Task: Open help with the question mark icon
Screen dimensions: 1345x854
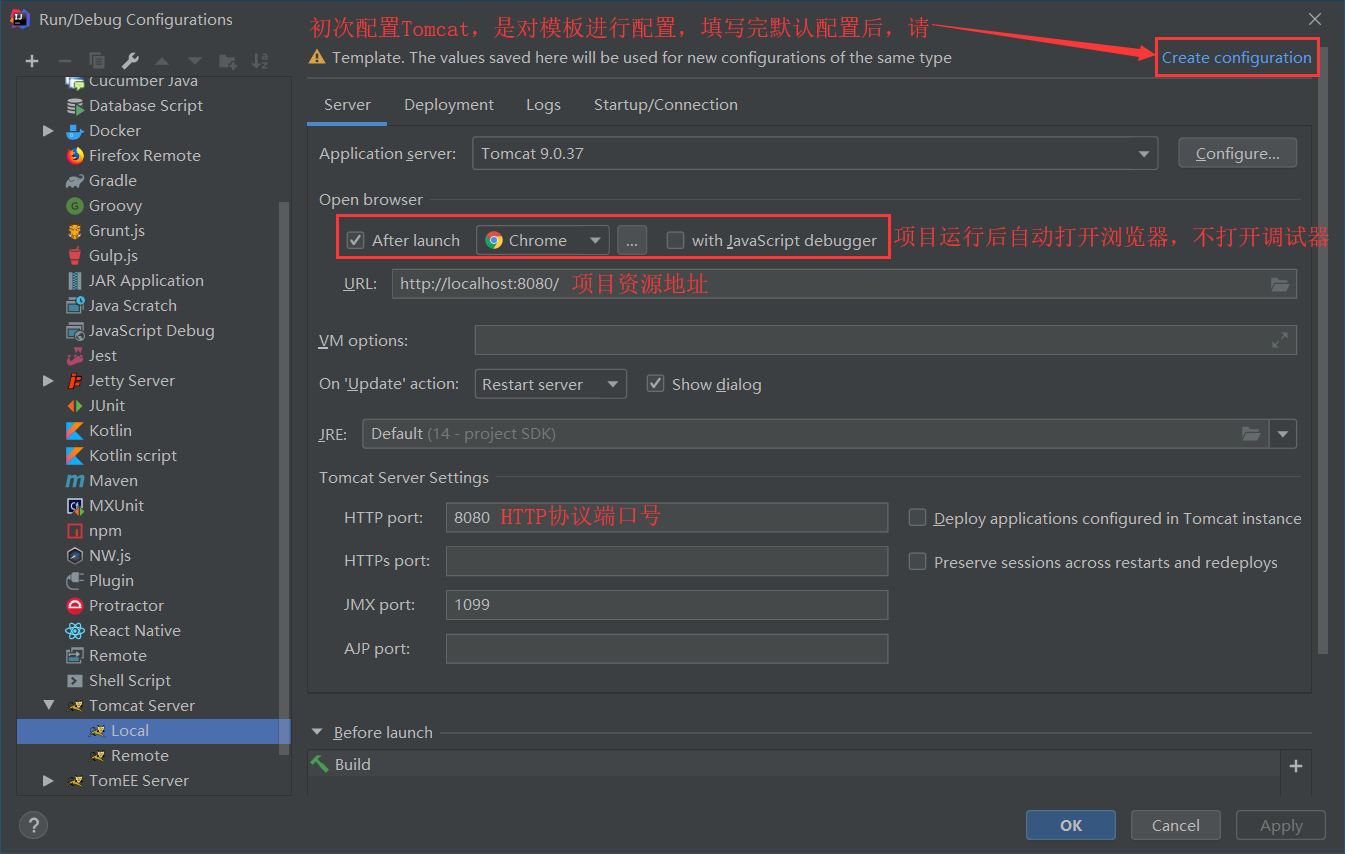Action: tap(34, 825)
